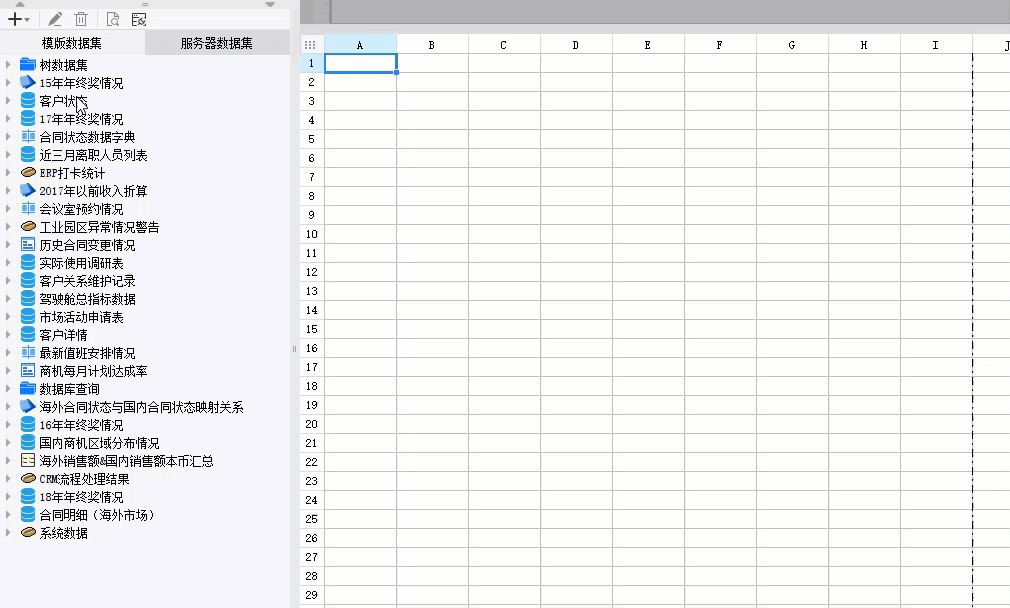The height and width of the screenshot is (608, 1010).
Task: Open the dropdown arrow beside the plus icon
Action: [x=27, y=21]
